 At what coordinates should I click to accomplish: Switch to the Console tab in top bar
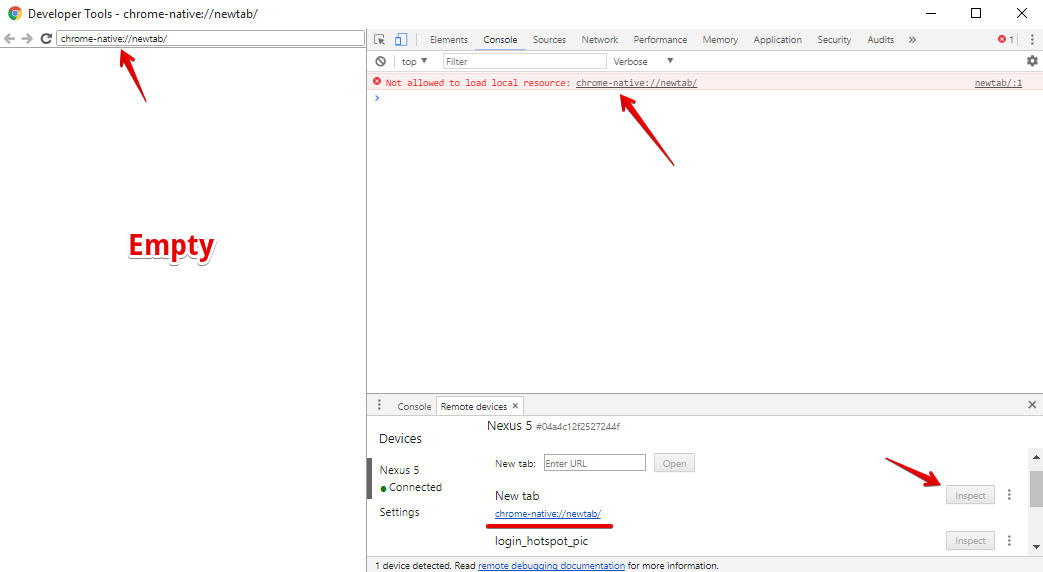pyautogui.click(x=500, y=40)
